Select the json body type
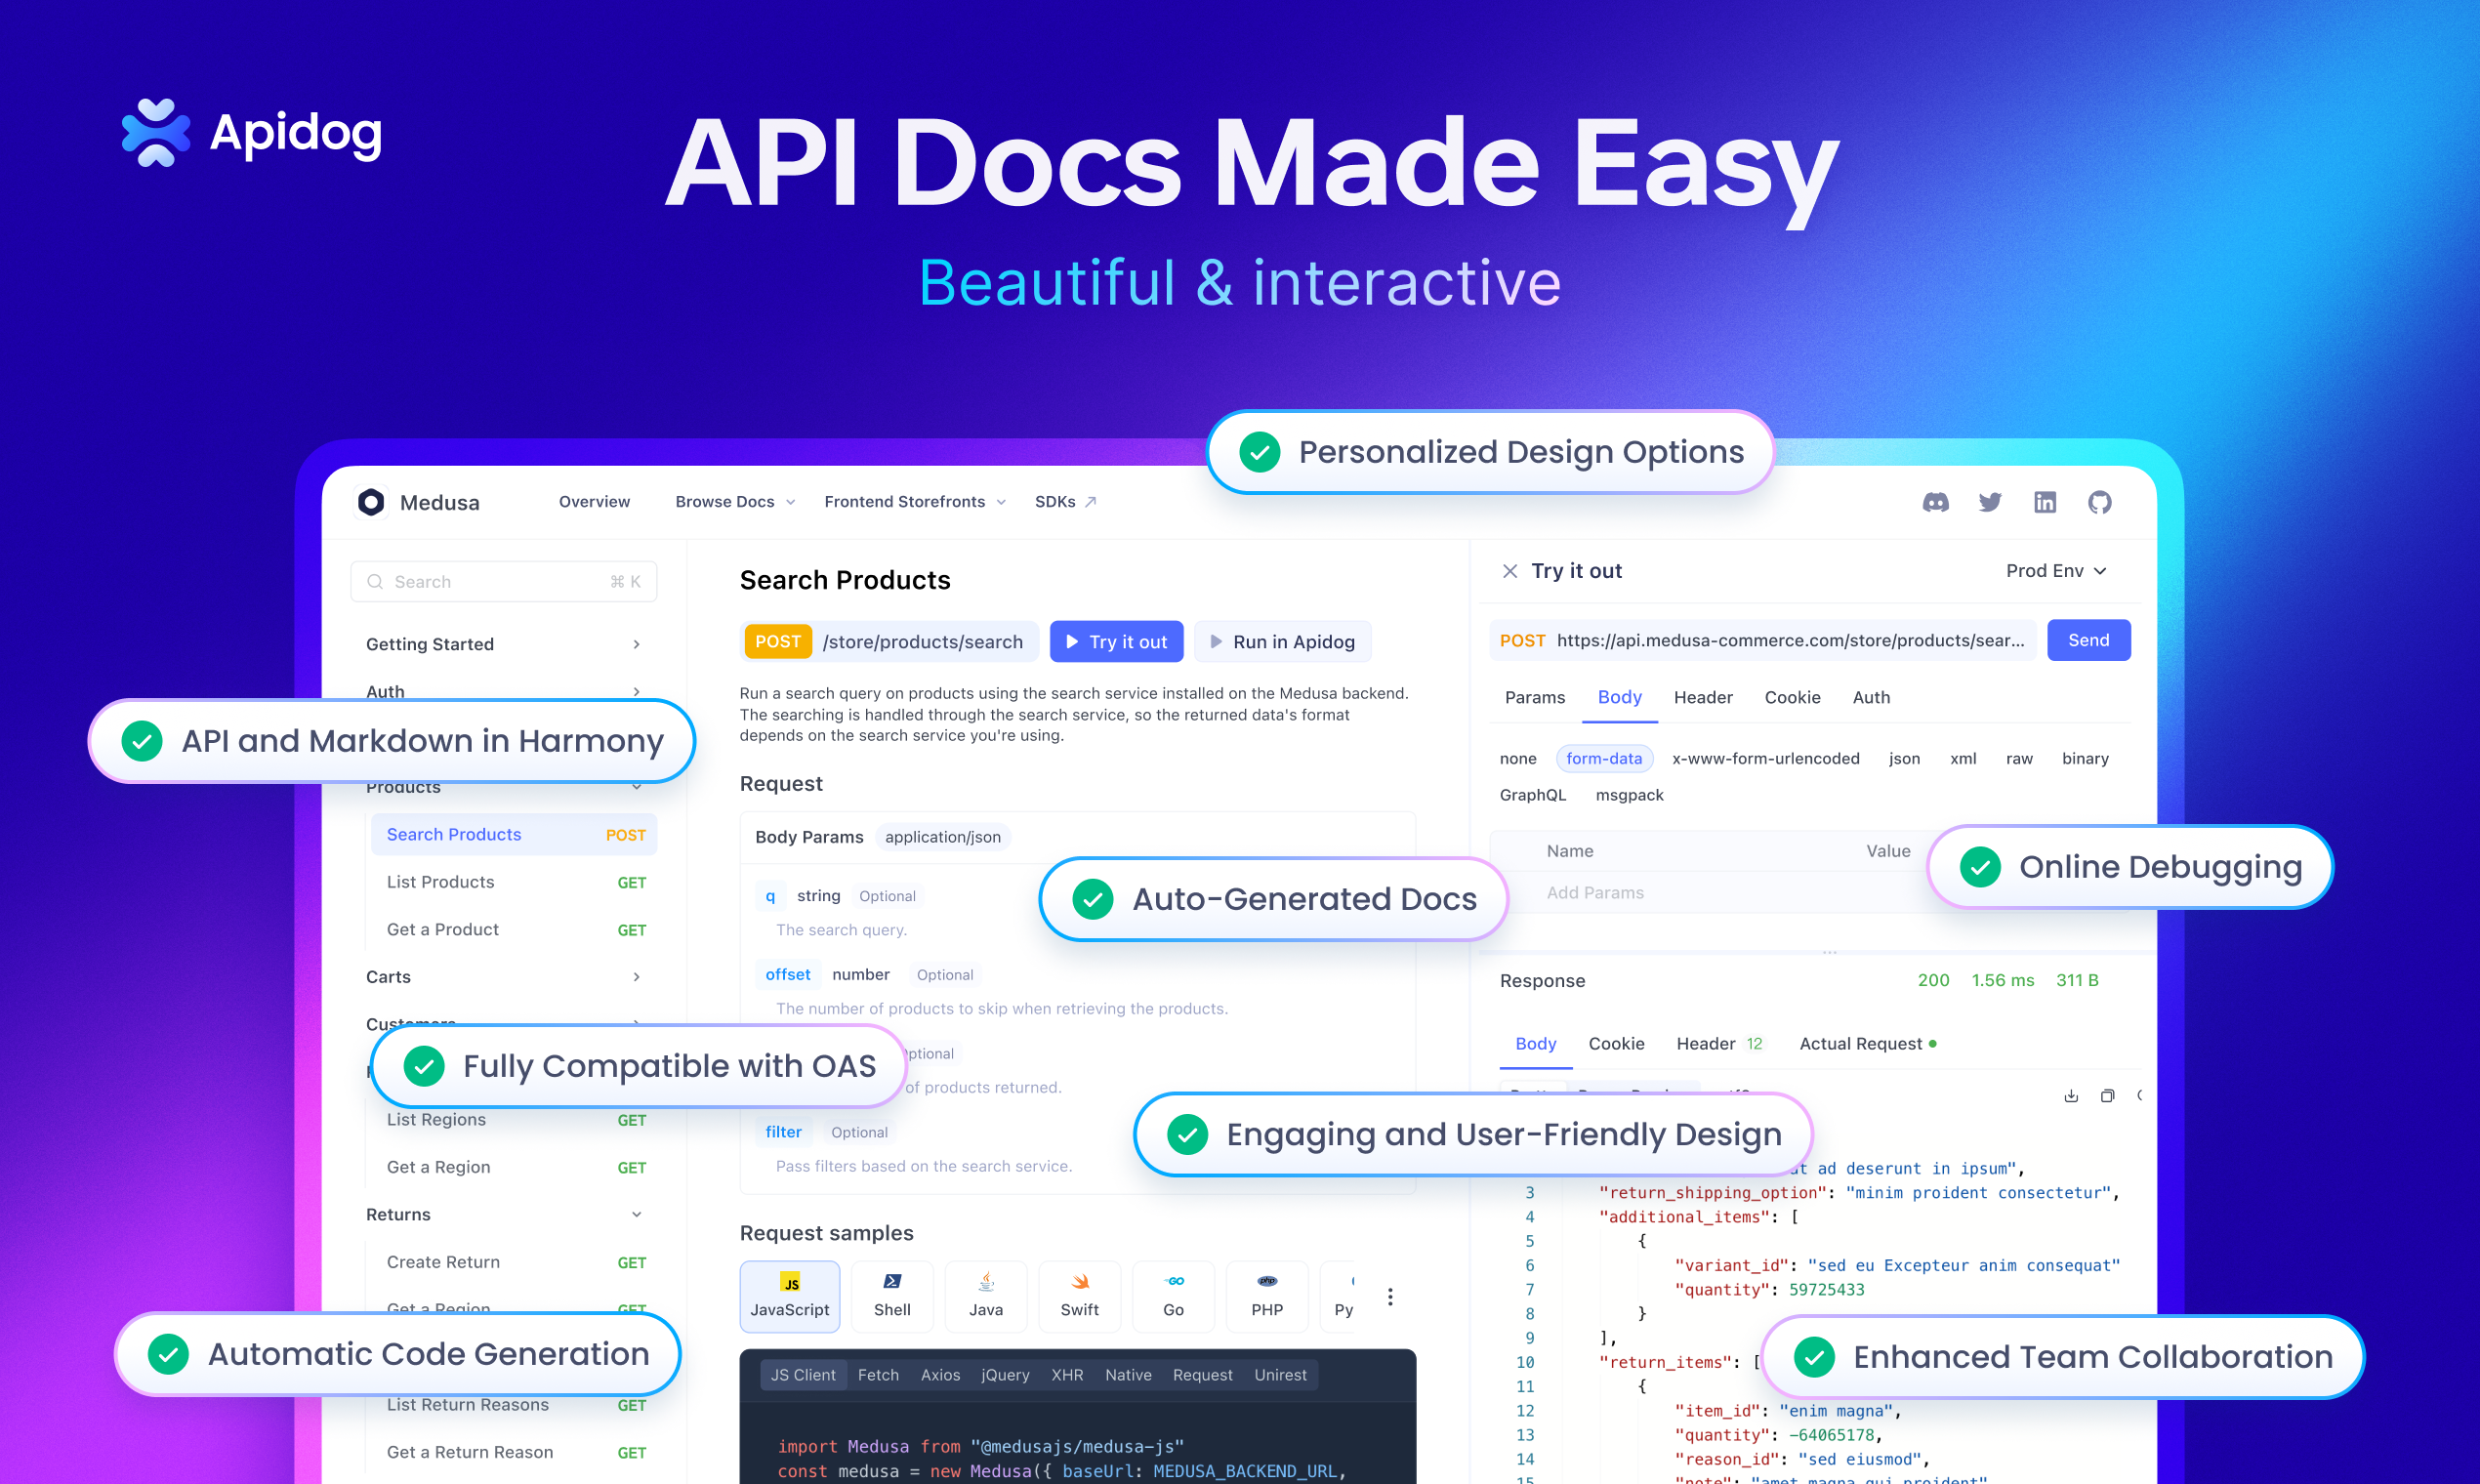This screenshot has height=1484, width=2480. 1904,759
